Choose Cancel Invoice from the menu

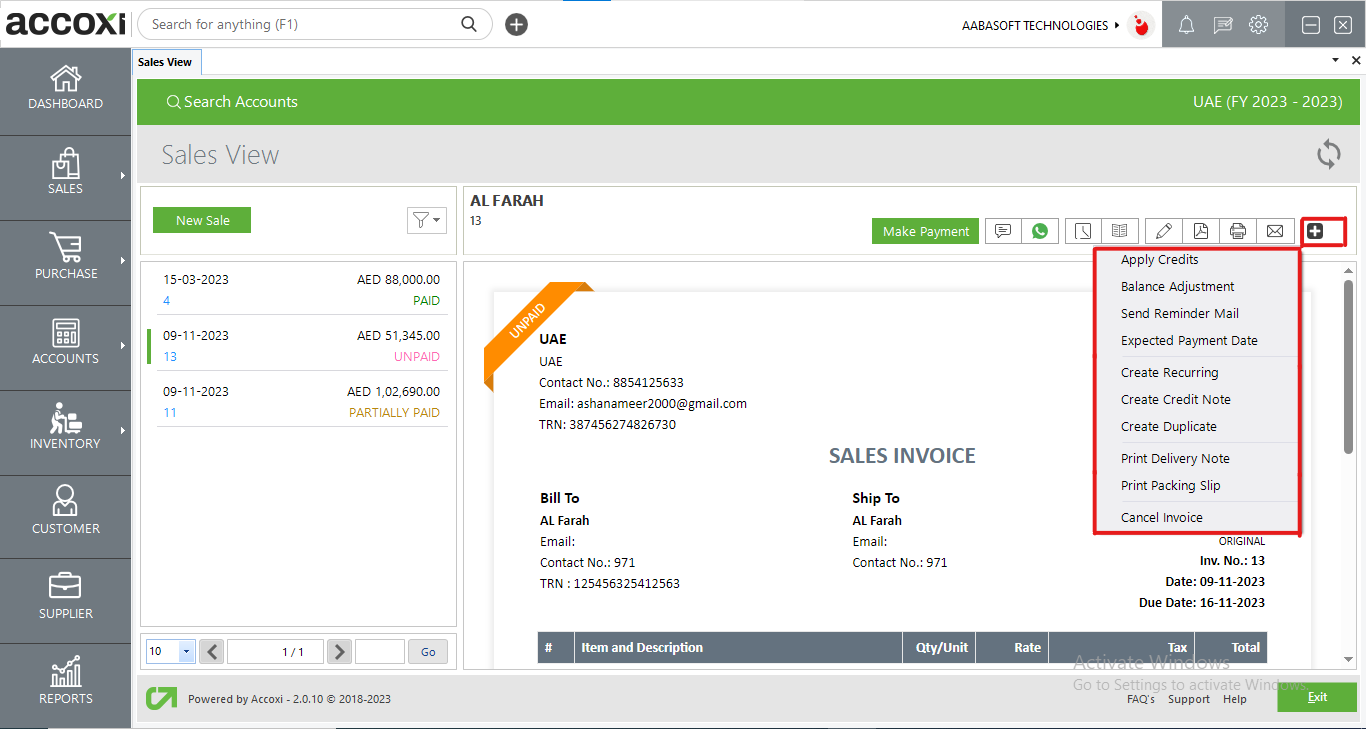click(1161, 517)
